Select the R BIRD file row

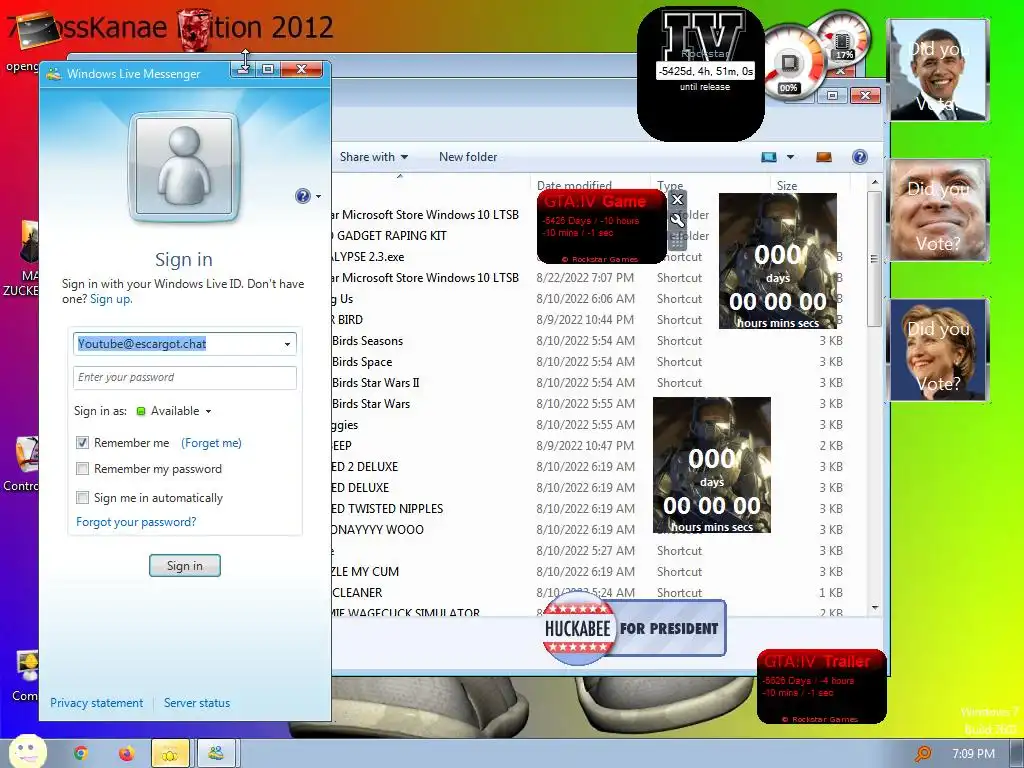click(591, 320)
